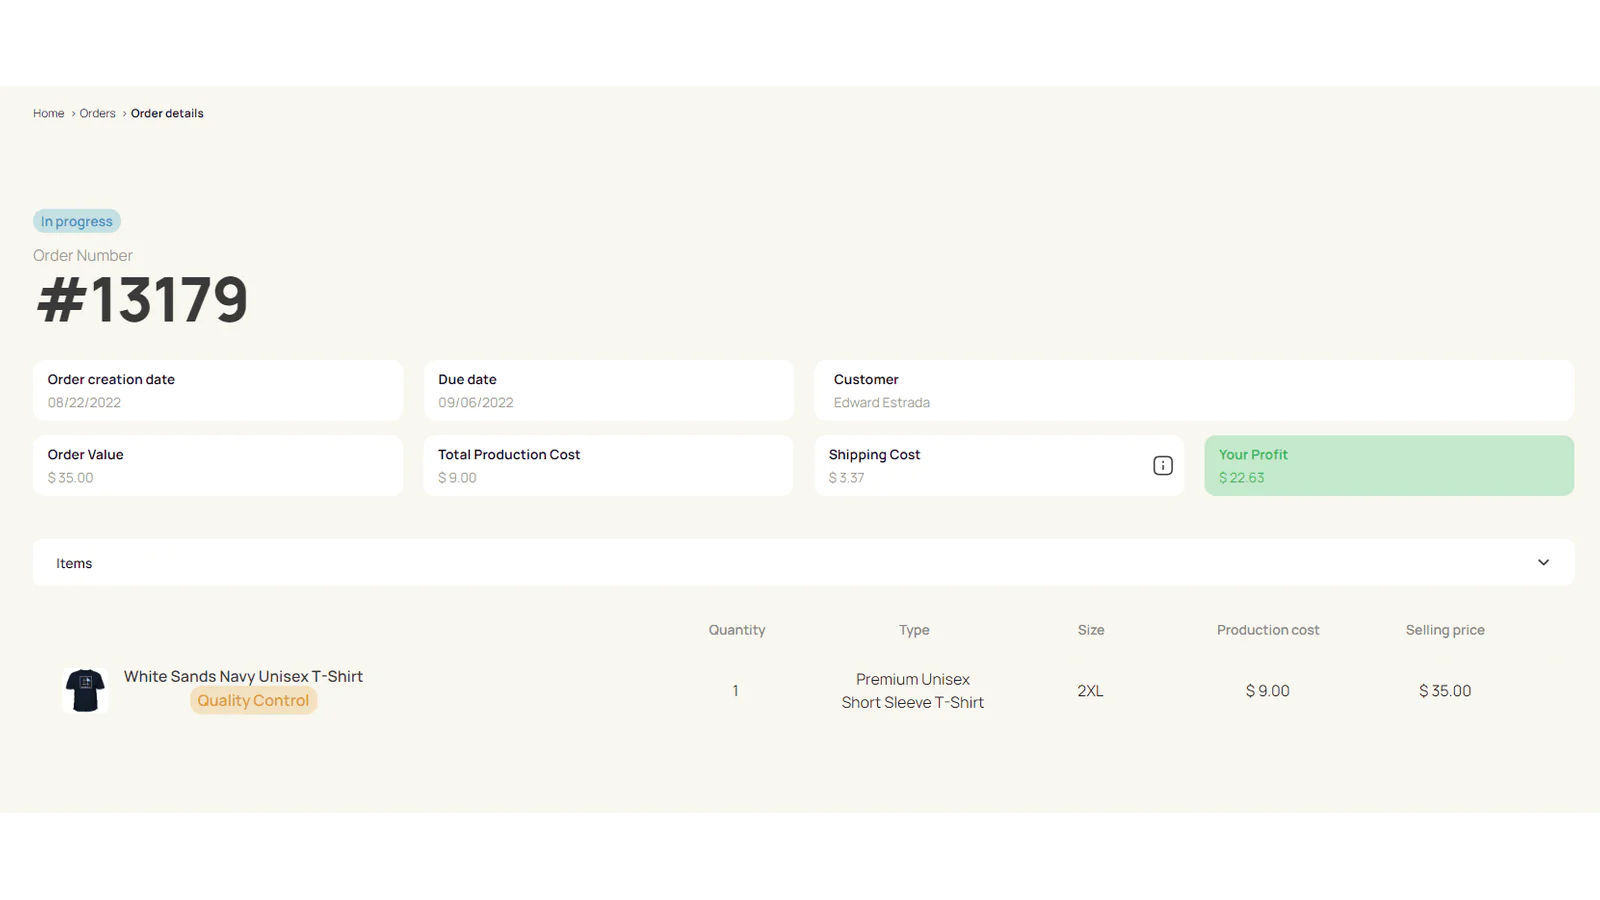Open the White Sands Navy Unisex T-Shirt item
Viewport: 1600px width, 900px height.
tap(243, 677)
